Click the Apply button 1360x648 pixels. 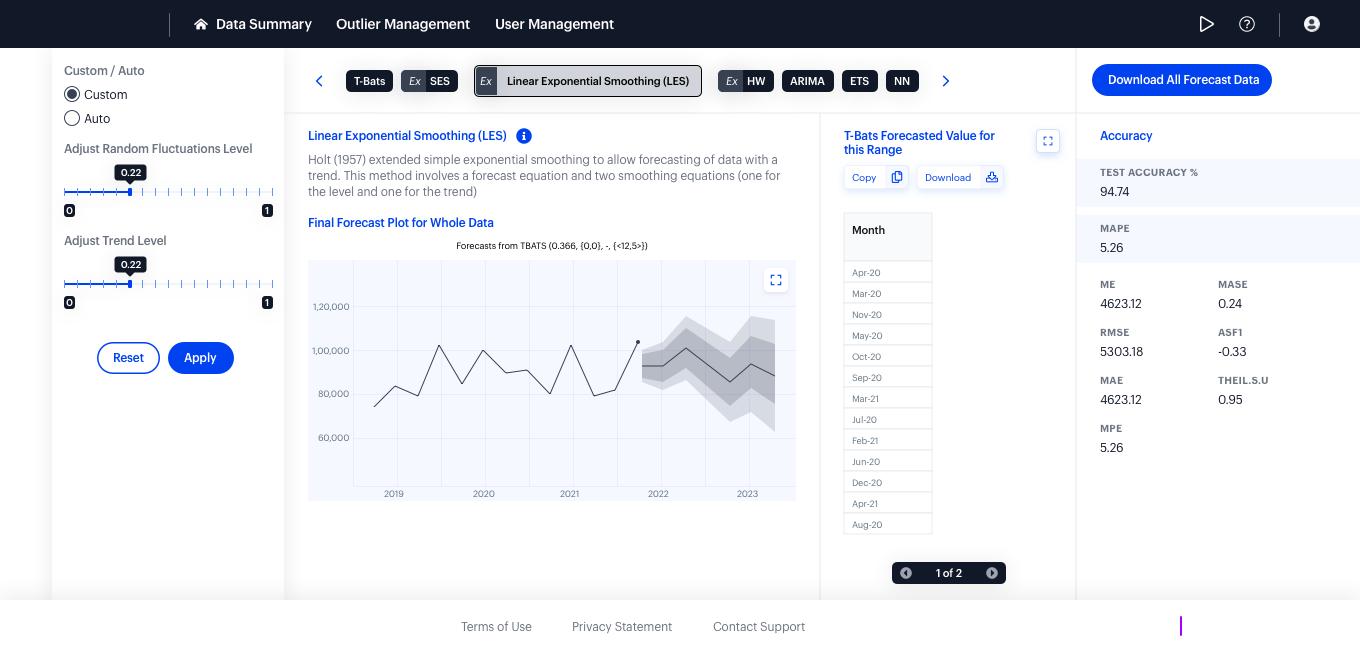pos(200,358)
